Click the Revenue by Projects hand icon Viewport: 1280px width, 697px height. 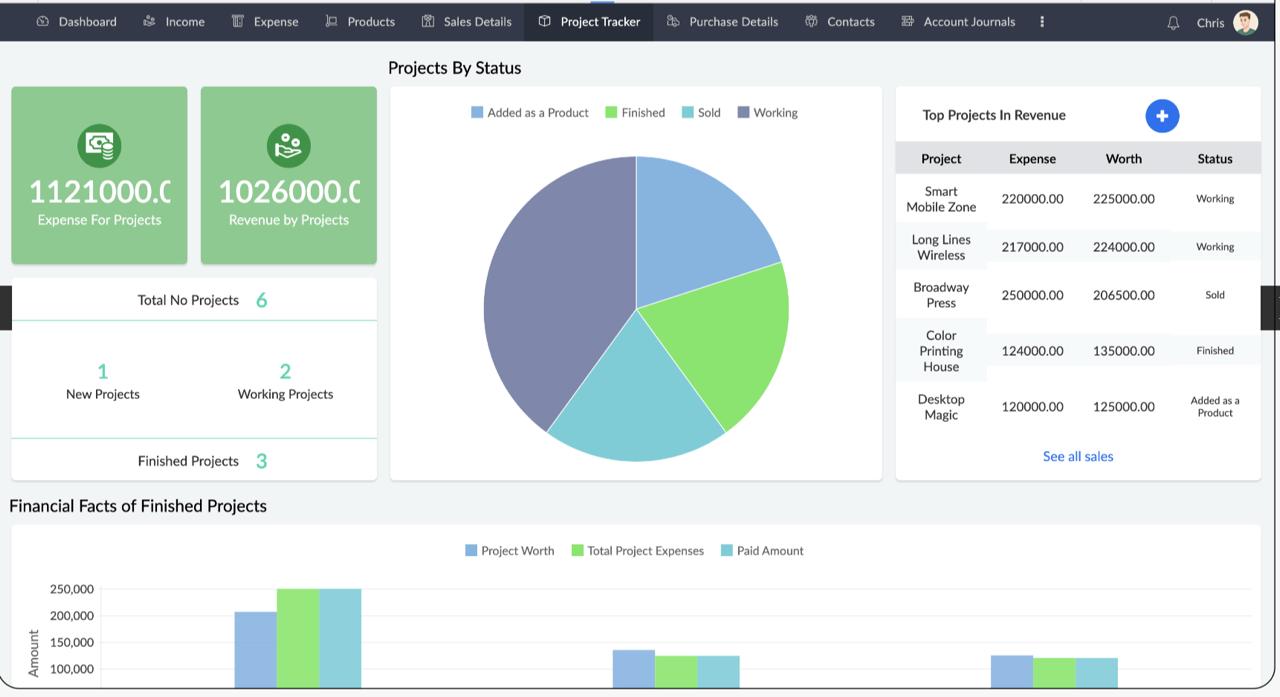tap(288, 146)
